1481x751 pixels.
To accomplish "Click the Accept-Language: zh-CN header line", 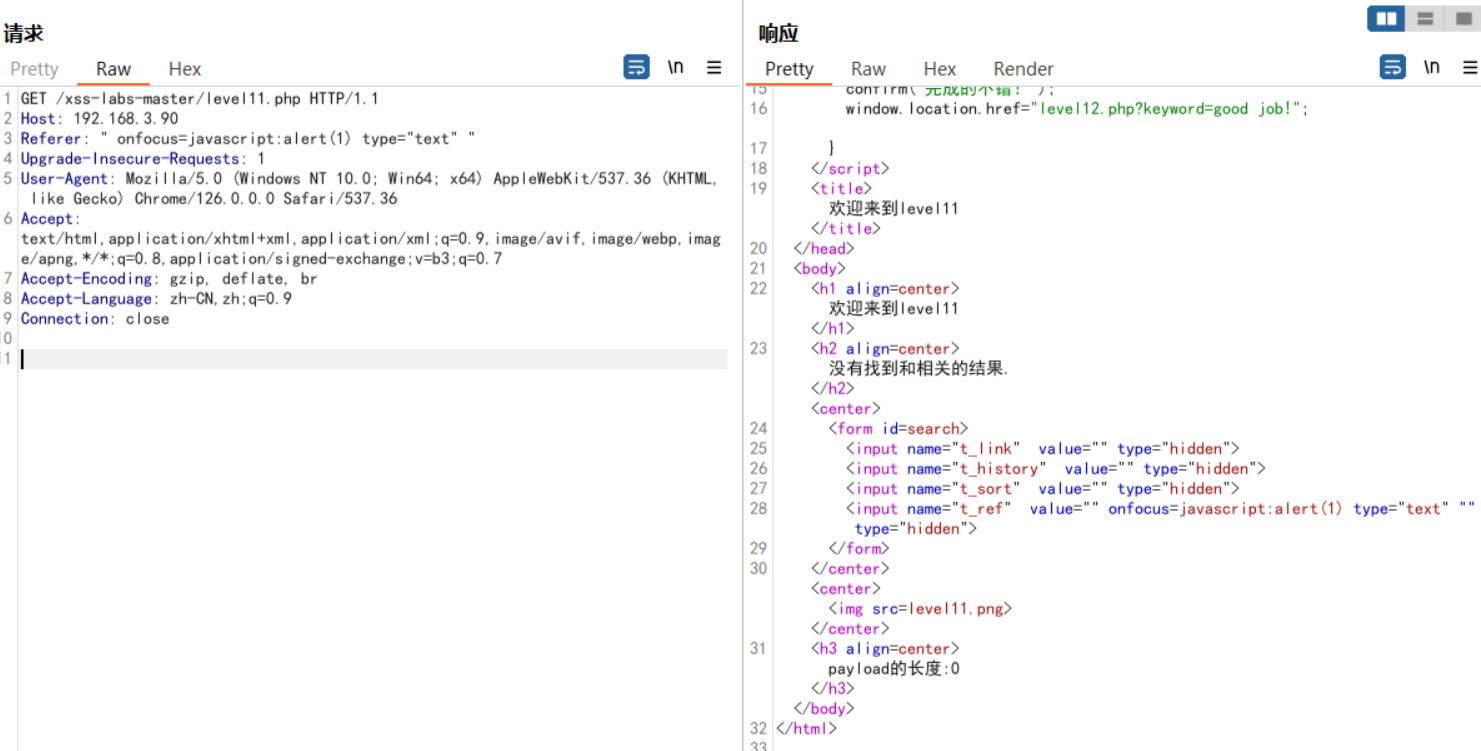I will (x=156, y=299).
